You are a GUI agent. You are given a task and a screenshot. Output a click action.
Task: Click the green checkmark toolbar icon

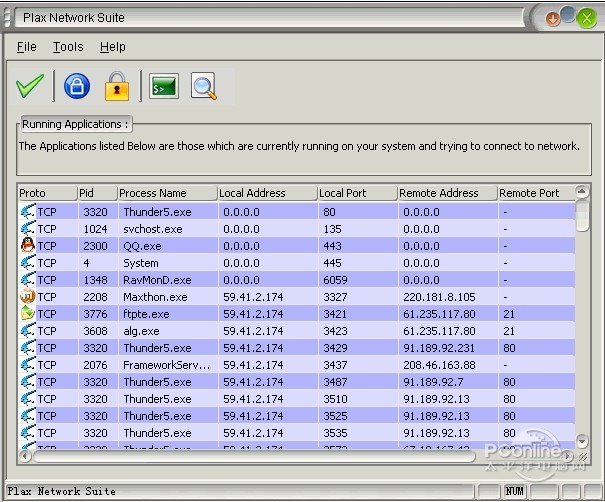[30, 86]
